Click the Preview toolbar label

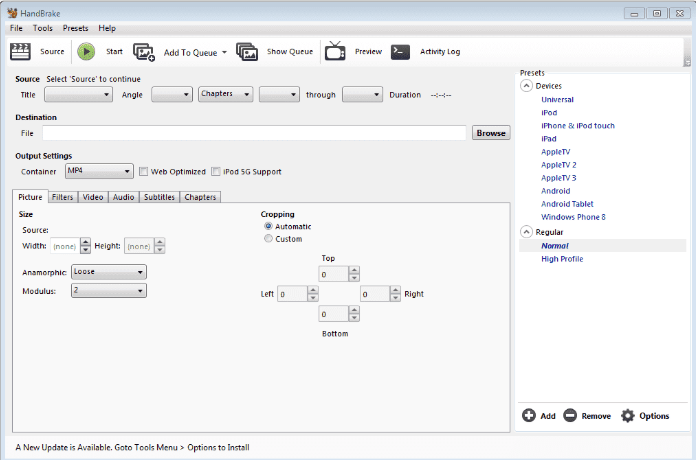click(x=368, y=52)
